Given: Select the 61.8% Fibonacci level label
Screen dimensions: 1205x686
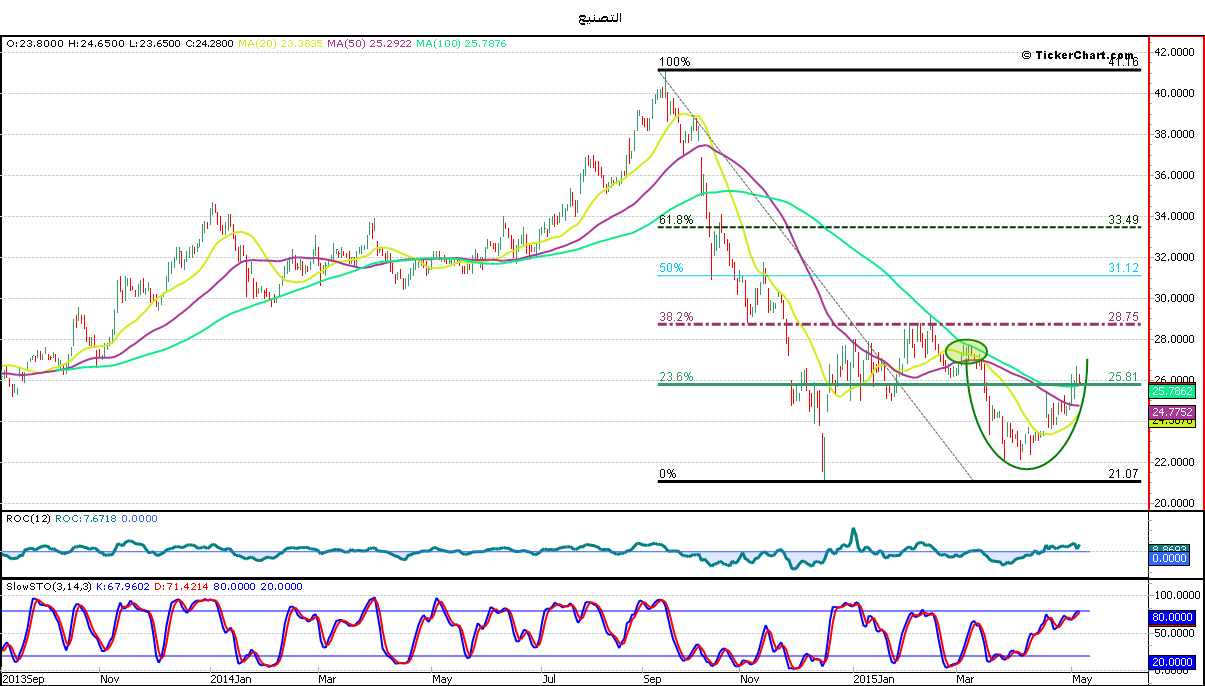Looking at the screenshot, I should pos(675,220).
